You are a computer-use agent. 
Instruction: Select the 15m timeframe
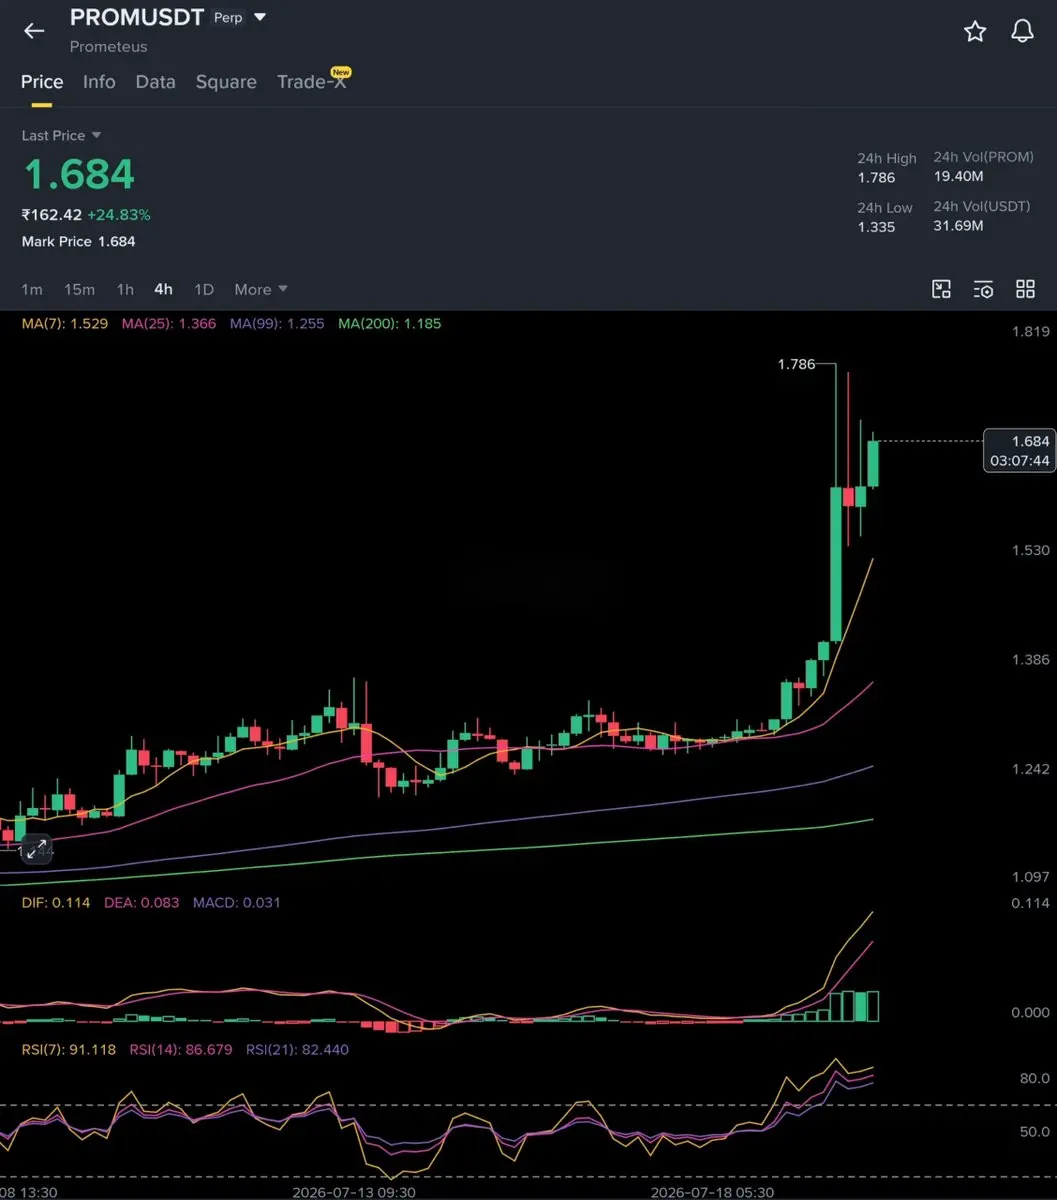coord(79,289)
